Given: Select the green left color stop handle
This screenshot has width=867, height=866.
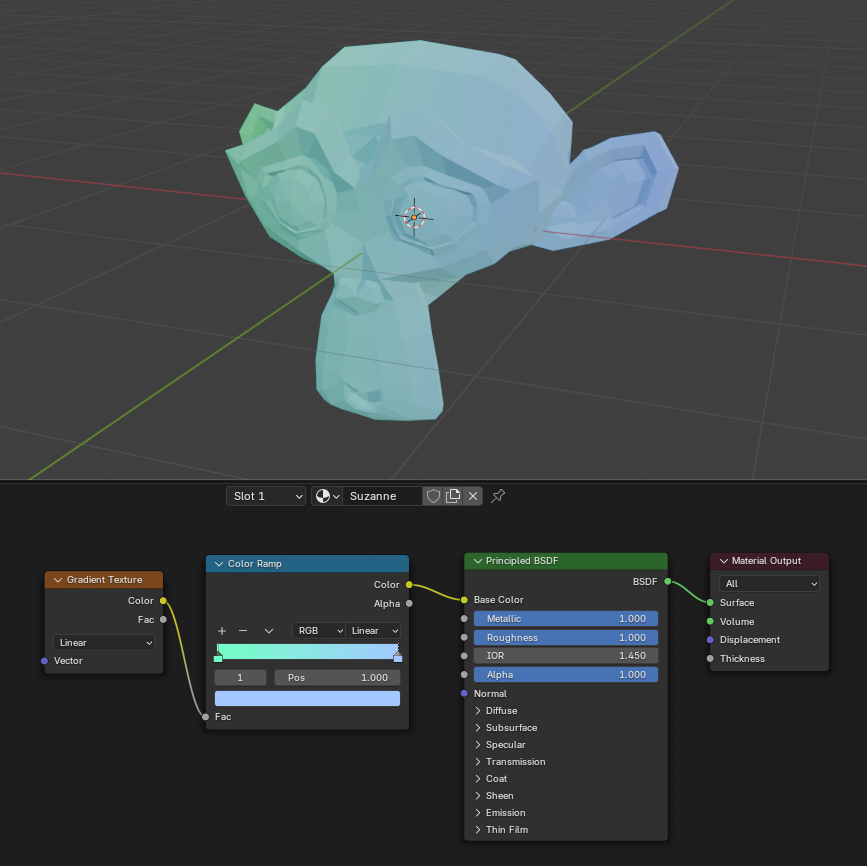Looking at the screenshot, I should point(218,657).
